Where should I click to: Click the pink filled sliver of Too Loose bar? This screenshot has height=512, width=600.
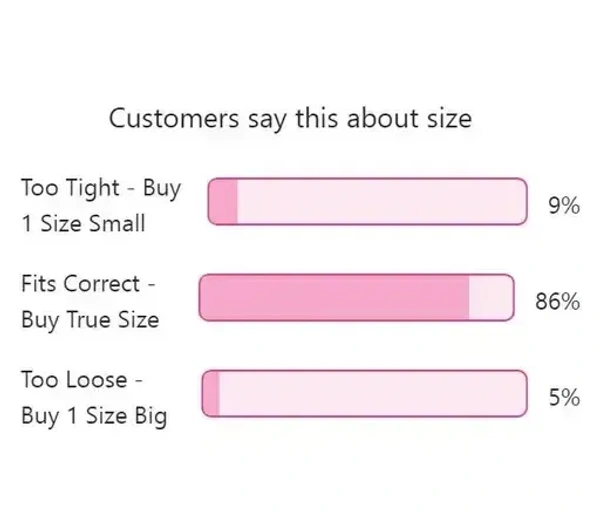(x=211, y=393)
